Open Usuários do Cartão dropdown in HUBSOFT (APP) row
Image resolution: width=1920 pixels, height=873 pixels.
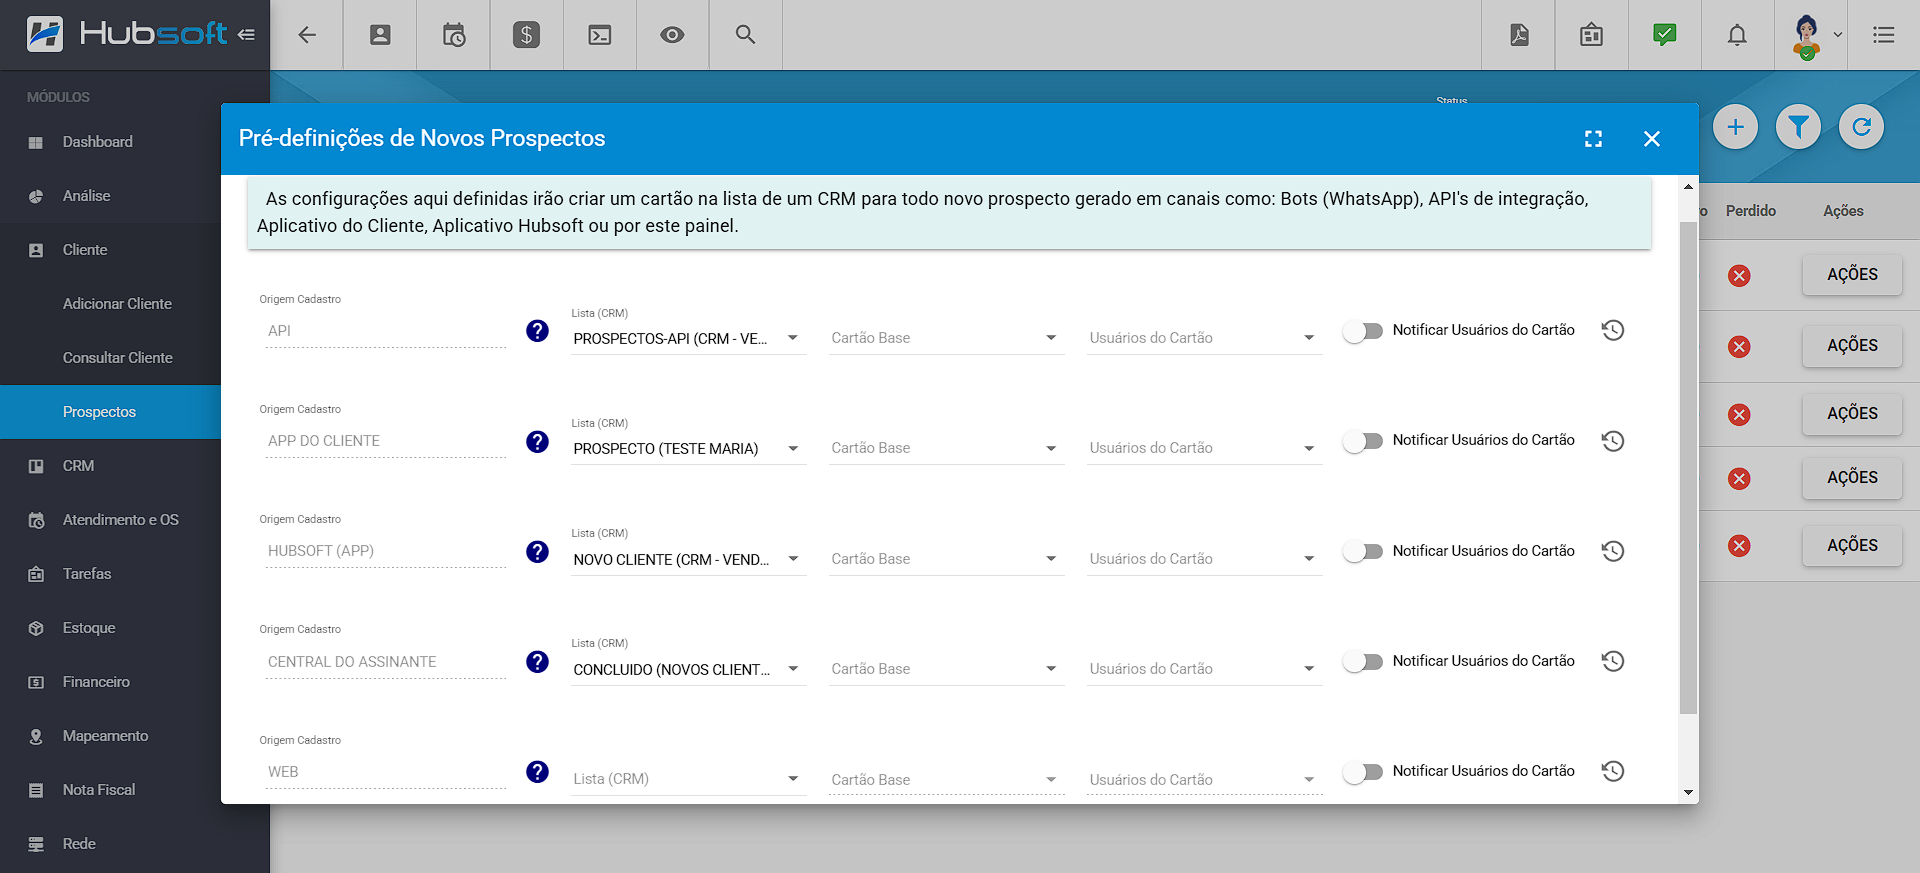[1204, 559]
